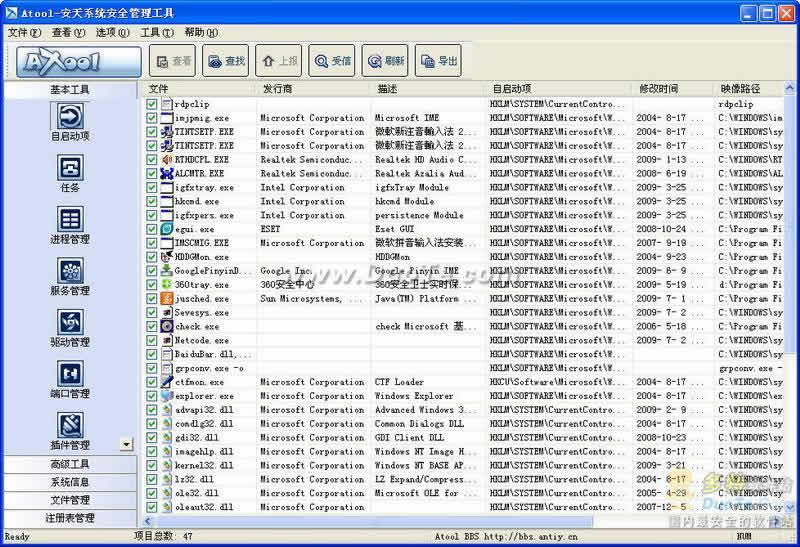Collapse the 基本工具 basic tools section
Image resolution: width=800 pixels, height=547 pixels.
[x=70, y=89]
